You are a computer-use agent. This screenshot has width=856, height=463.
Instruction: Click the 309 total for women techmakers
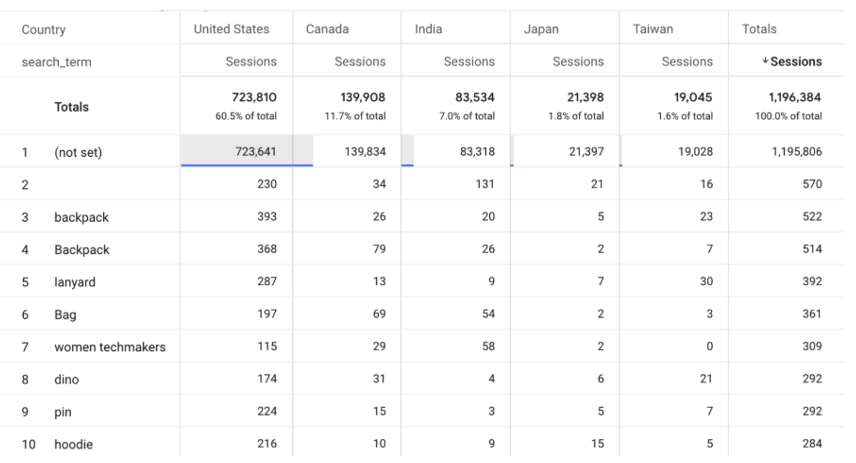[812, 346]
